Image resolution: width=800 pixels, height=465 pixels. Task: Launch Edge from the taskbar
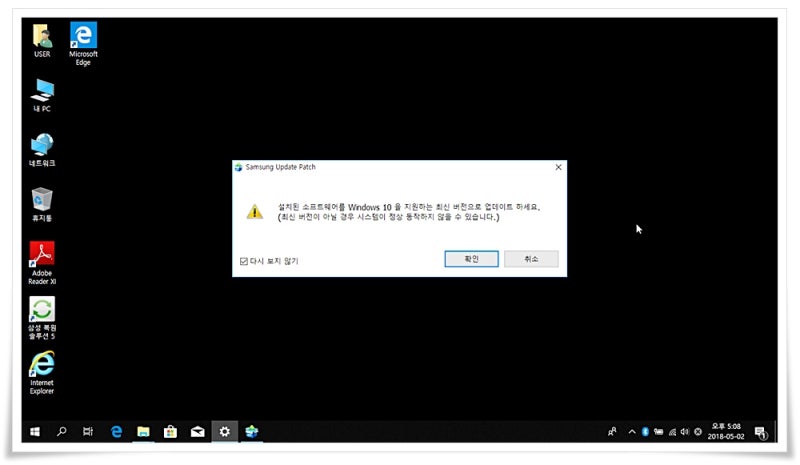point(116,432)
